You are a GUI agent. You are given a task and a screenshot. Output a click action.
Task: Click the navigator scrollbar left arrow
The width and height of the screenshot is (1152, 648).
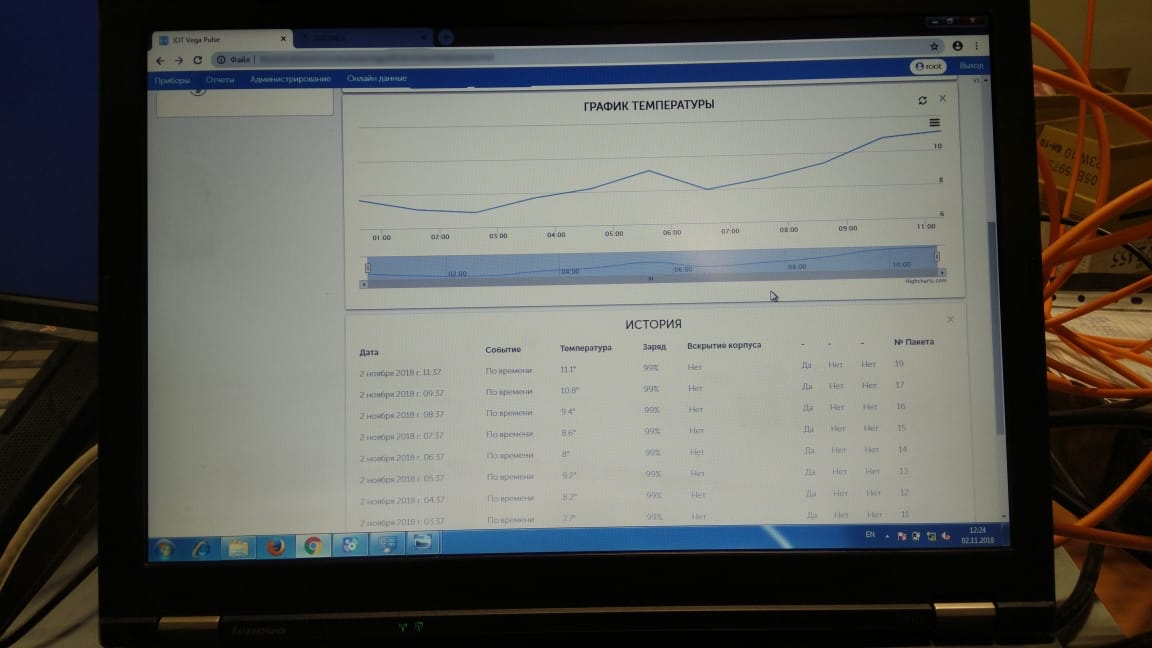[x=364, y=284]
